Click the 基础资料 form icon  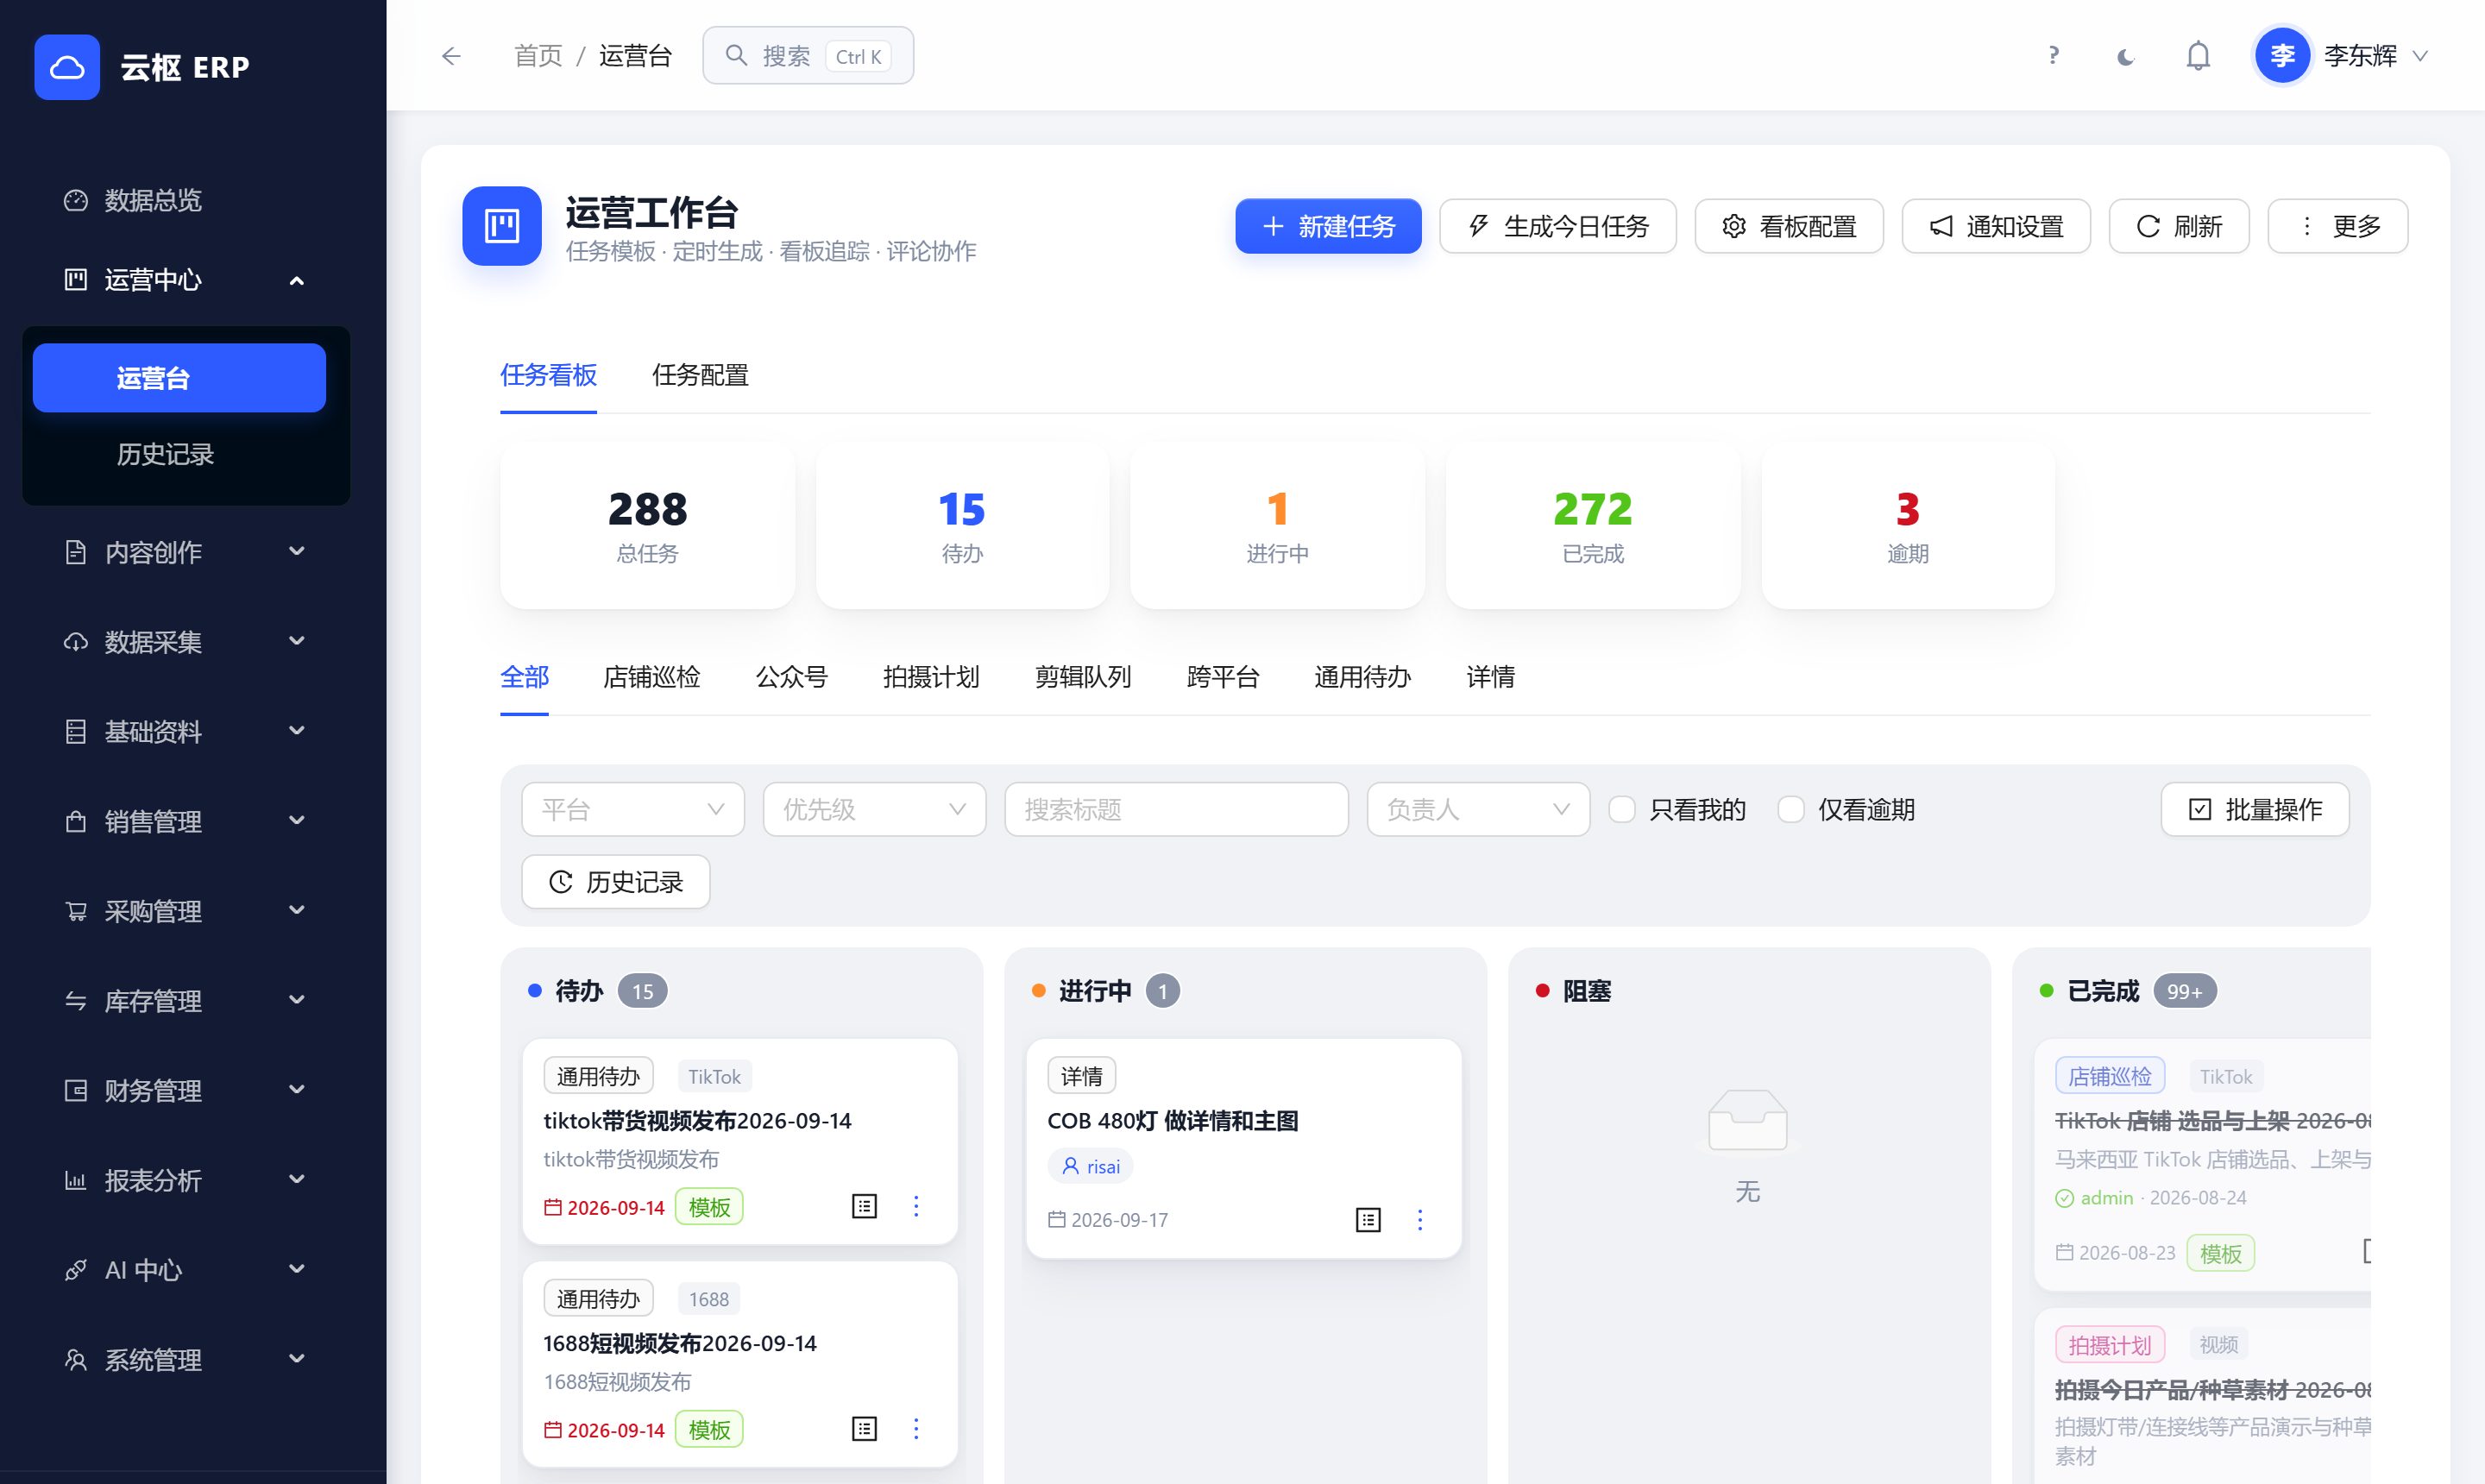point(76,732)
